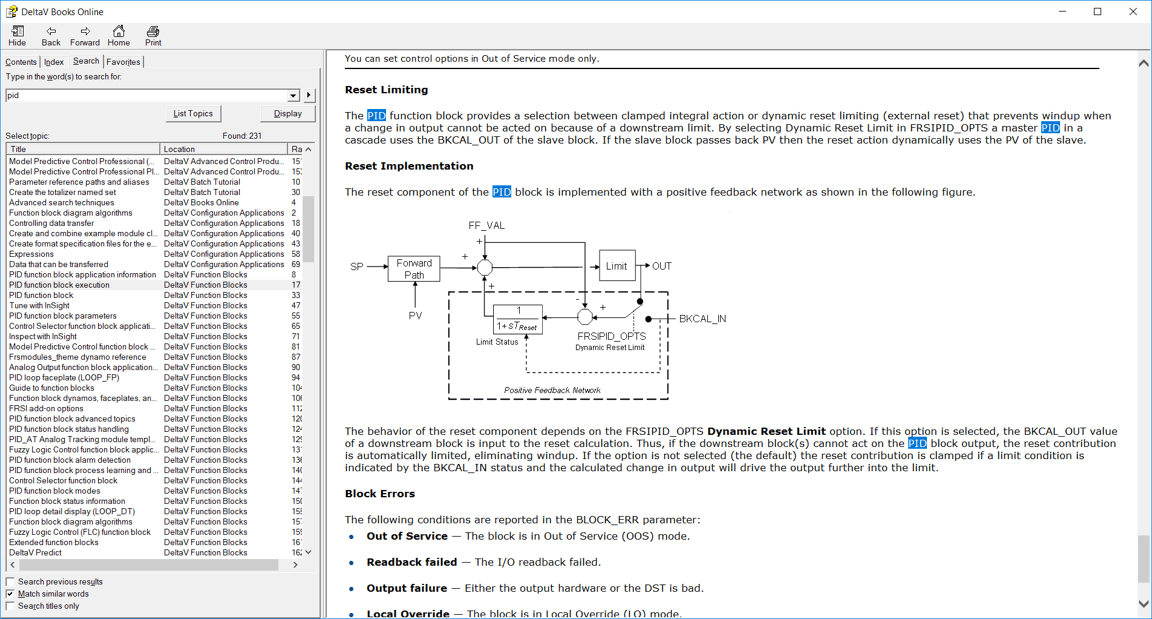This screenshot has width=1152, height=619.
Task: Go Back using the toolbar arrow
Action: tap(51, 35)
